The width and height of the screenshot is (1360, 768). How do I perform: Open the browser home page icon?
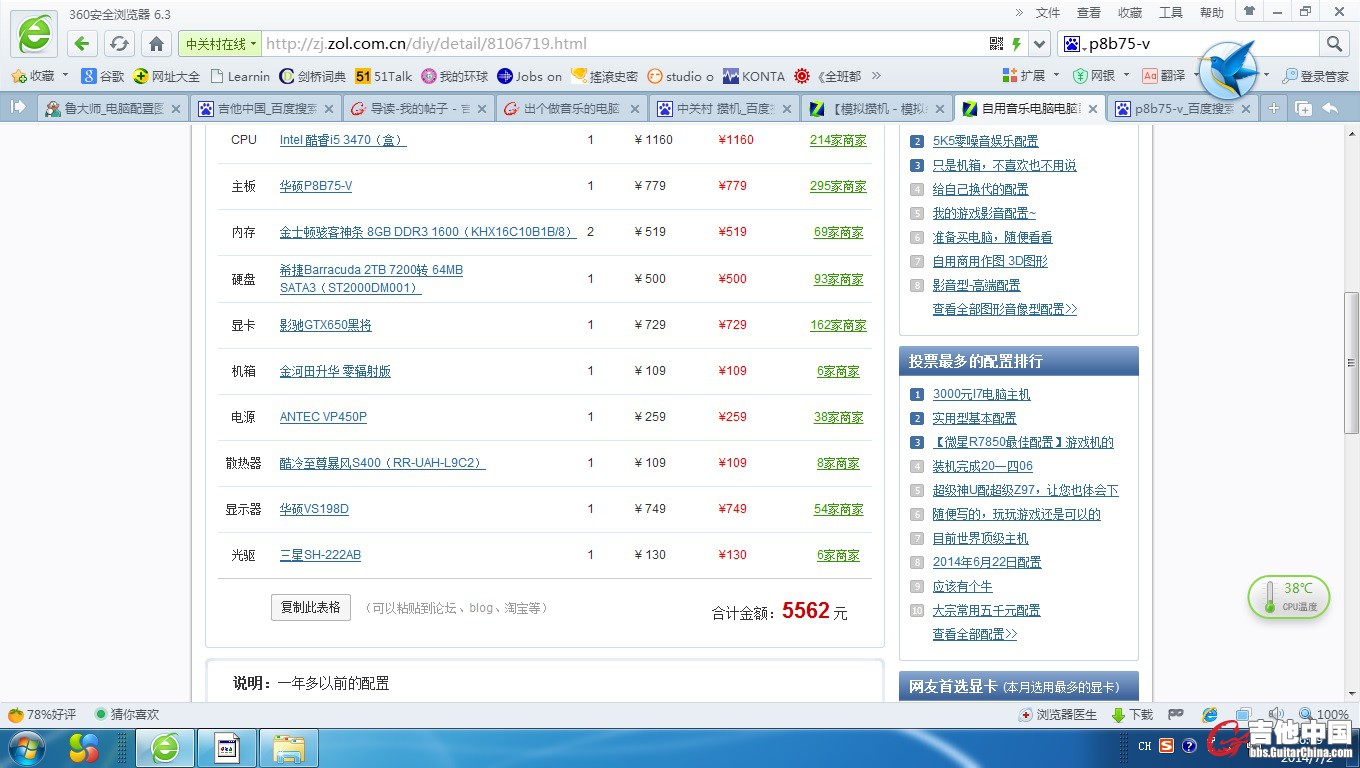pos(156,44)
